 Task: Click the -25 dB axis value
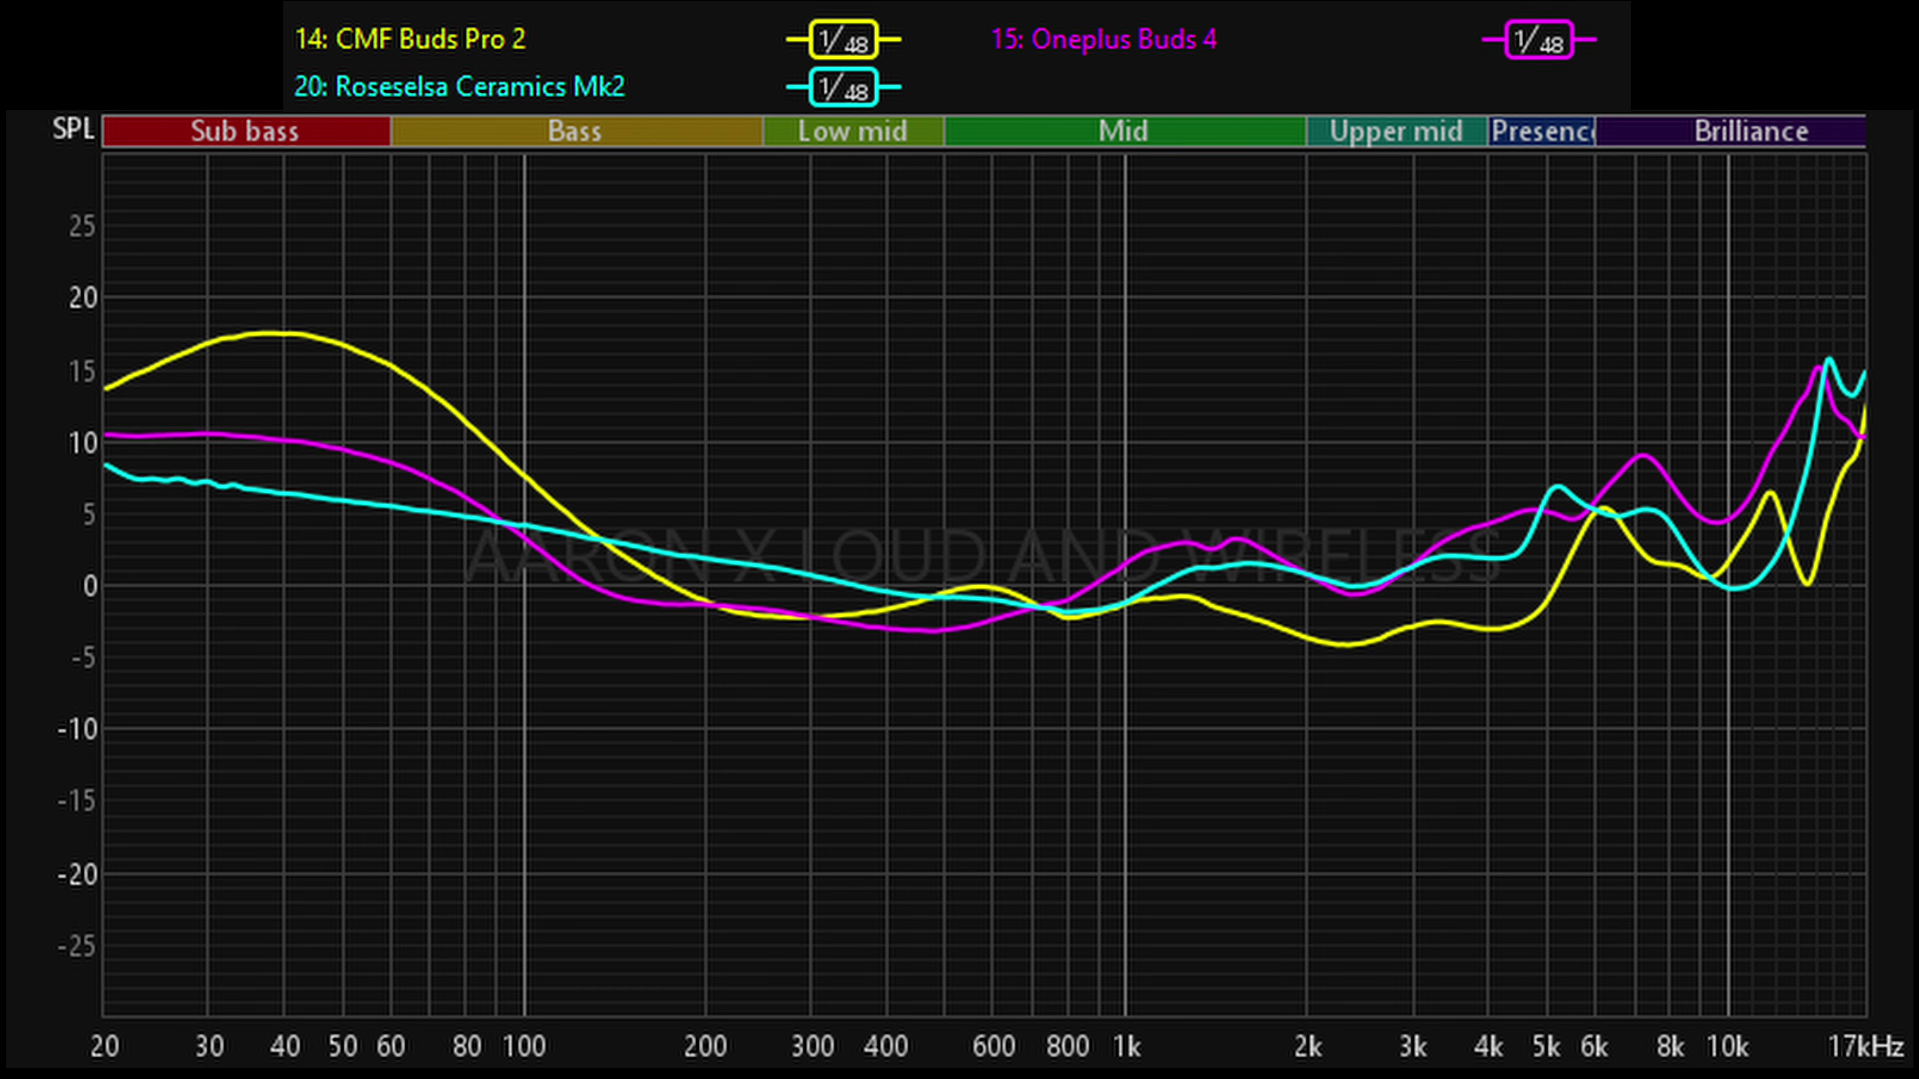[x=77, y=946]
